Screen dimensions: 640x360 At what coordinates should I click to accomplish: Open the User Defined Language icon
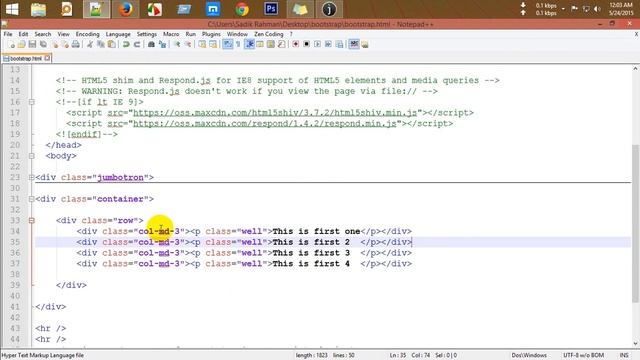[x=260, y=44]
